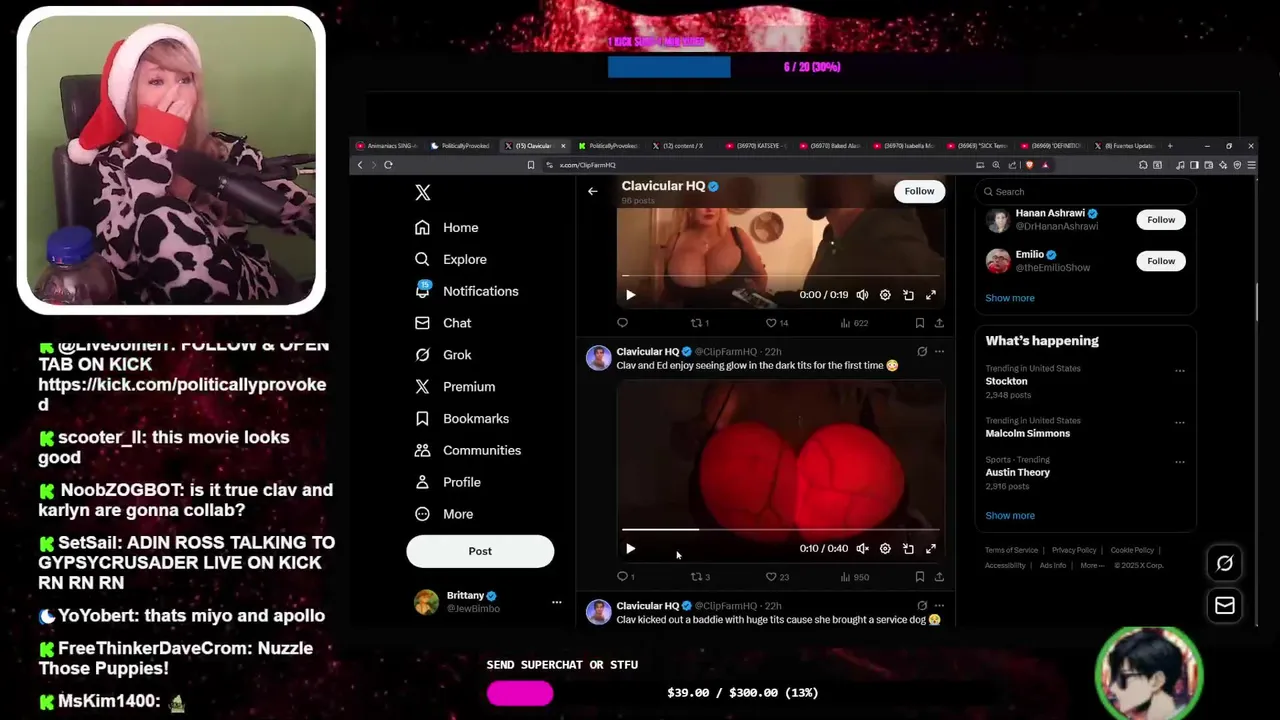This screenshot has width=1280, height=720.
Task: Bookmark the post with 950 views
Action: point(919,577)
